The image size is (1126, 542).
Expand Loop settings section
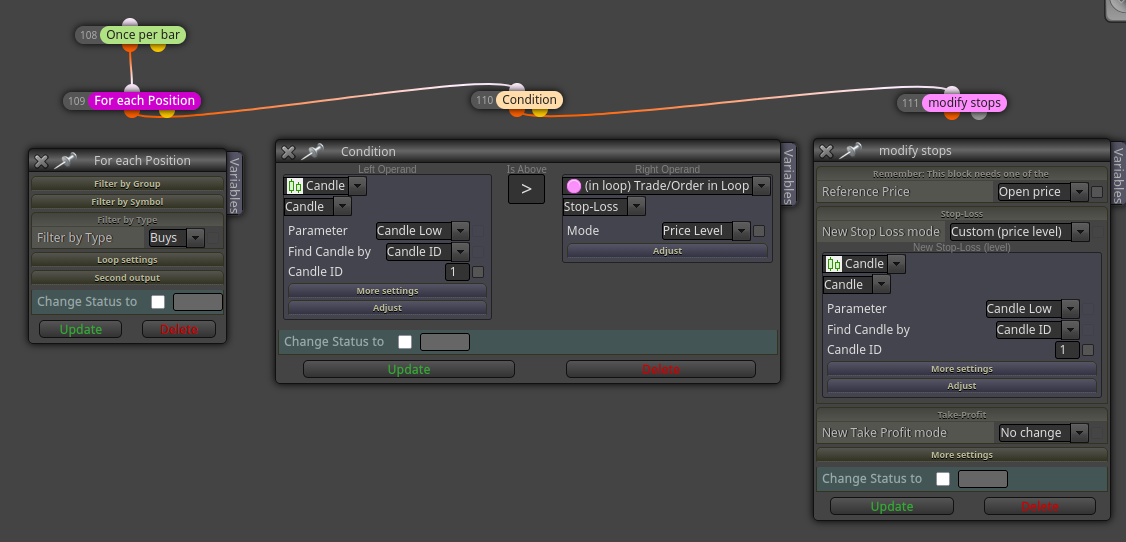pos(127,260)
